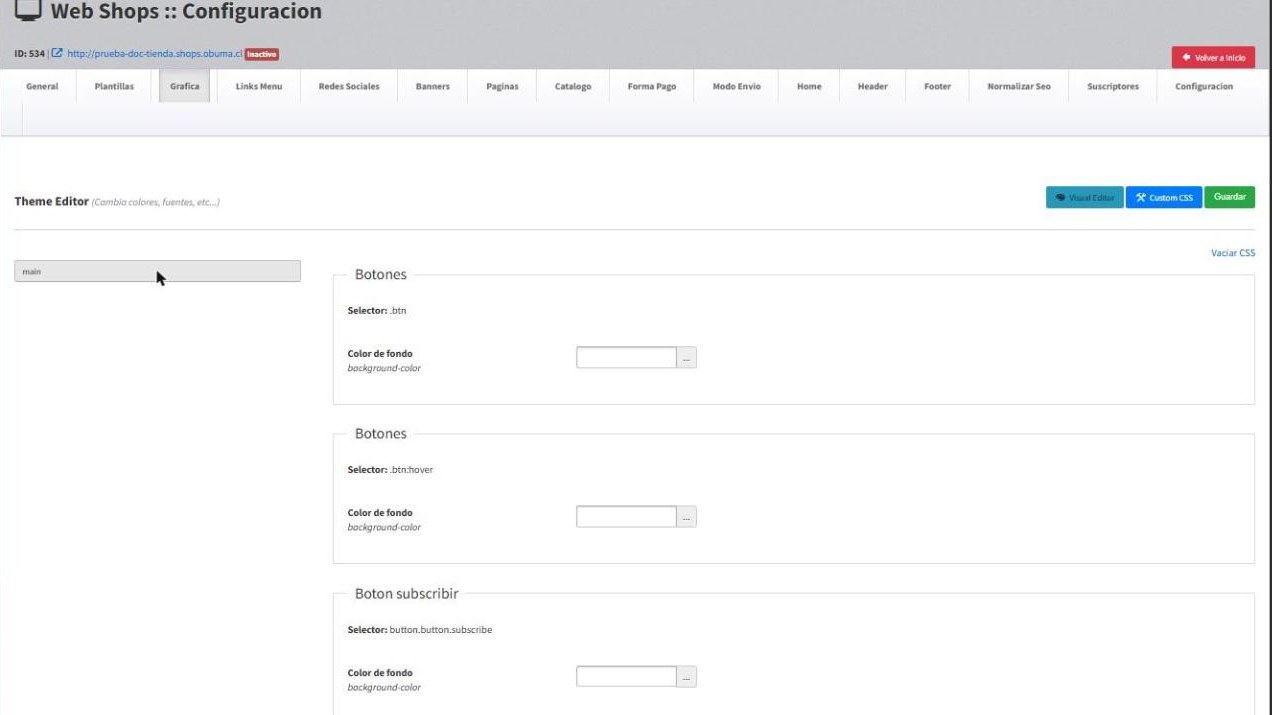Click the red Inactive status badge
Image resolution: width=1272 pixels, height=715 pixels.
point(262,54)
